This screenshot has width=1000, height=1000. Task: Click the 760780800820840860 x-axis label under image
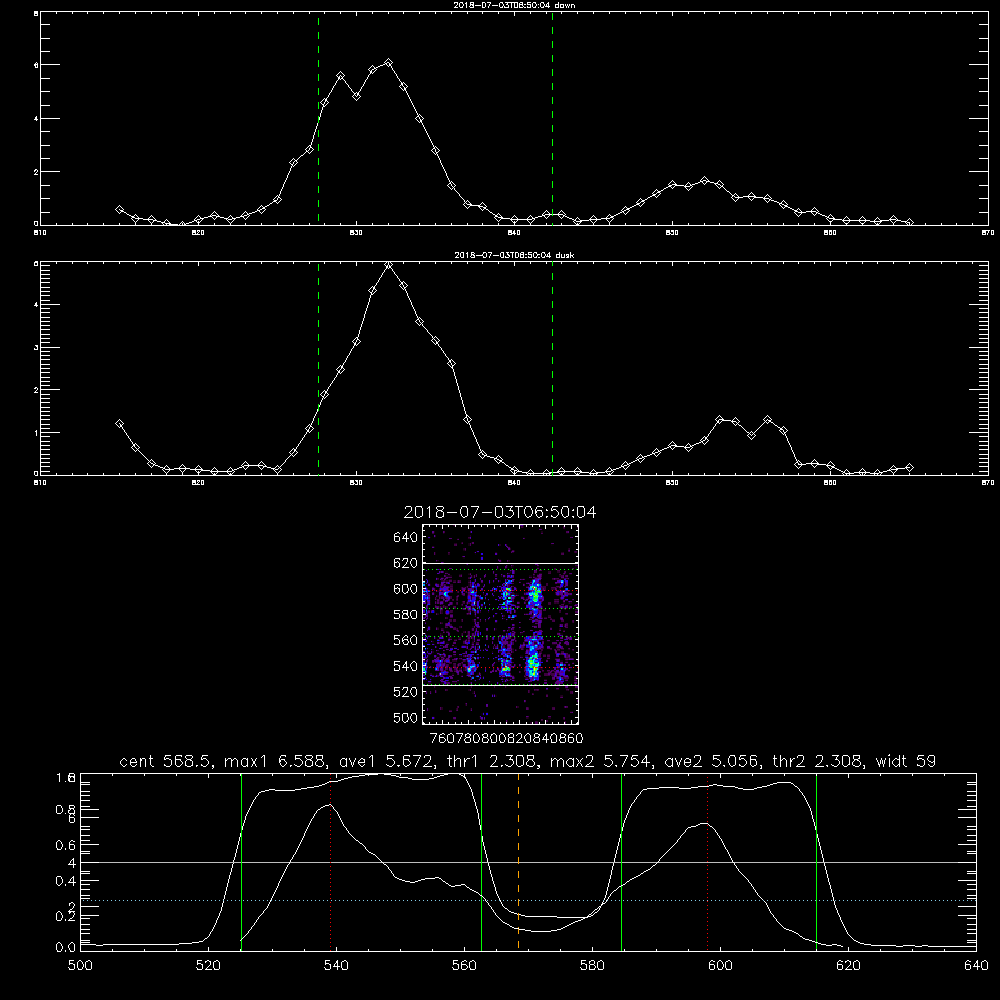(x=507, y=738)
